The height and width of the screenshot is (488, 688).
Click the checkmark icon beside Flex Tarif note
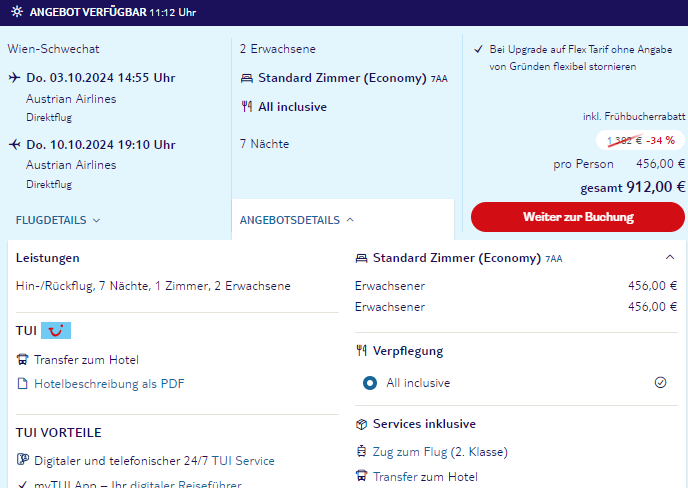[x=478, y=49]
